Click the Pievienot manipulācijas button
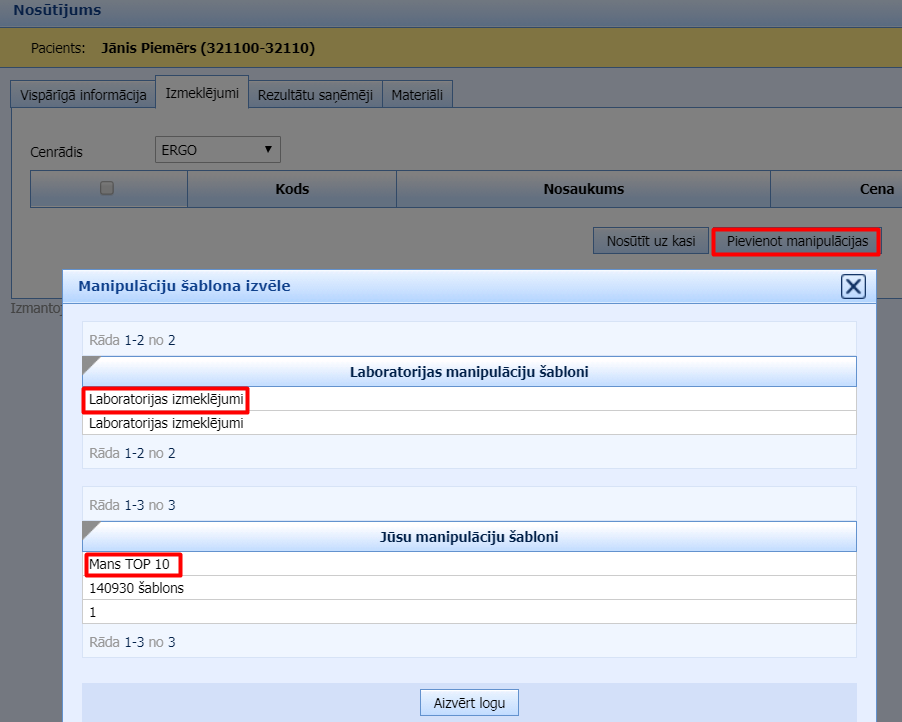The height and width of the screenshot is (722, 902). coord(796,241)
